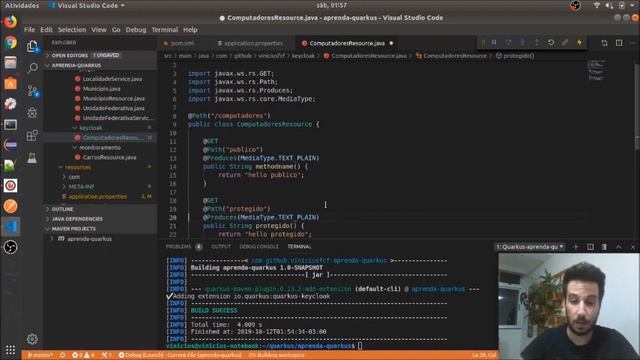
Task: Switch to the Debug Console tab
Action: pos(259,247)
